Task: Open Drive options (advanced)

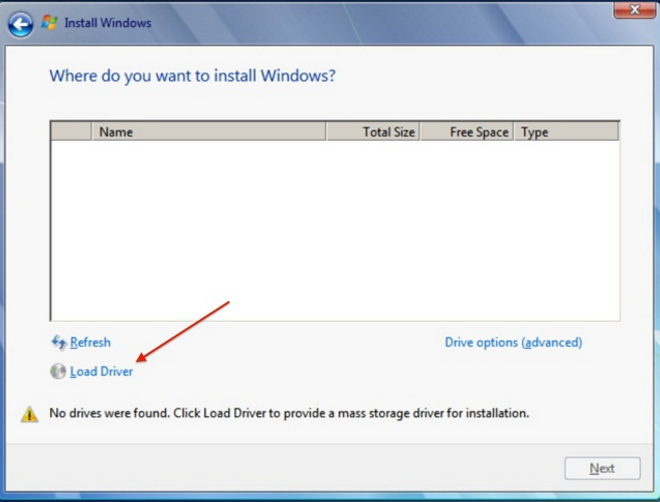Action: [514, 343]
